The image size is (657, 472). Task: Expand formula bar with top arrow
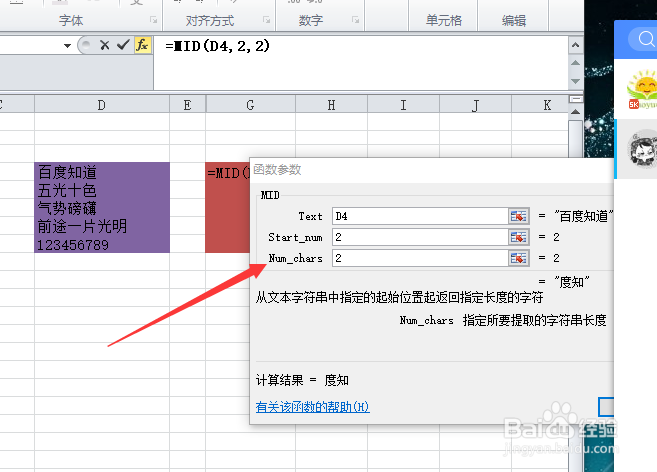pos(575,45)
